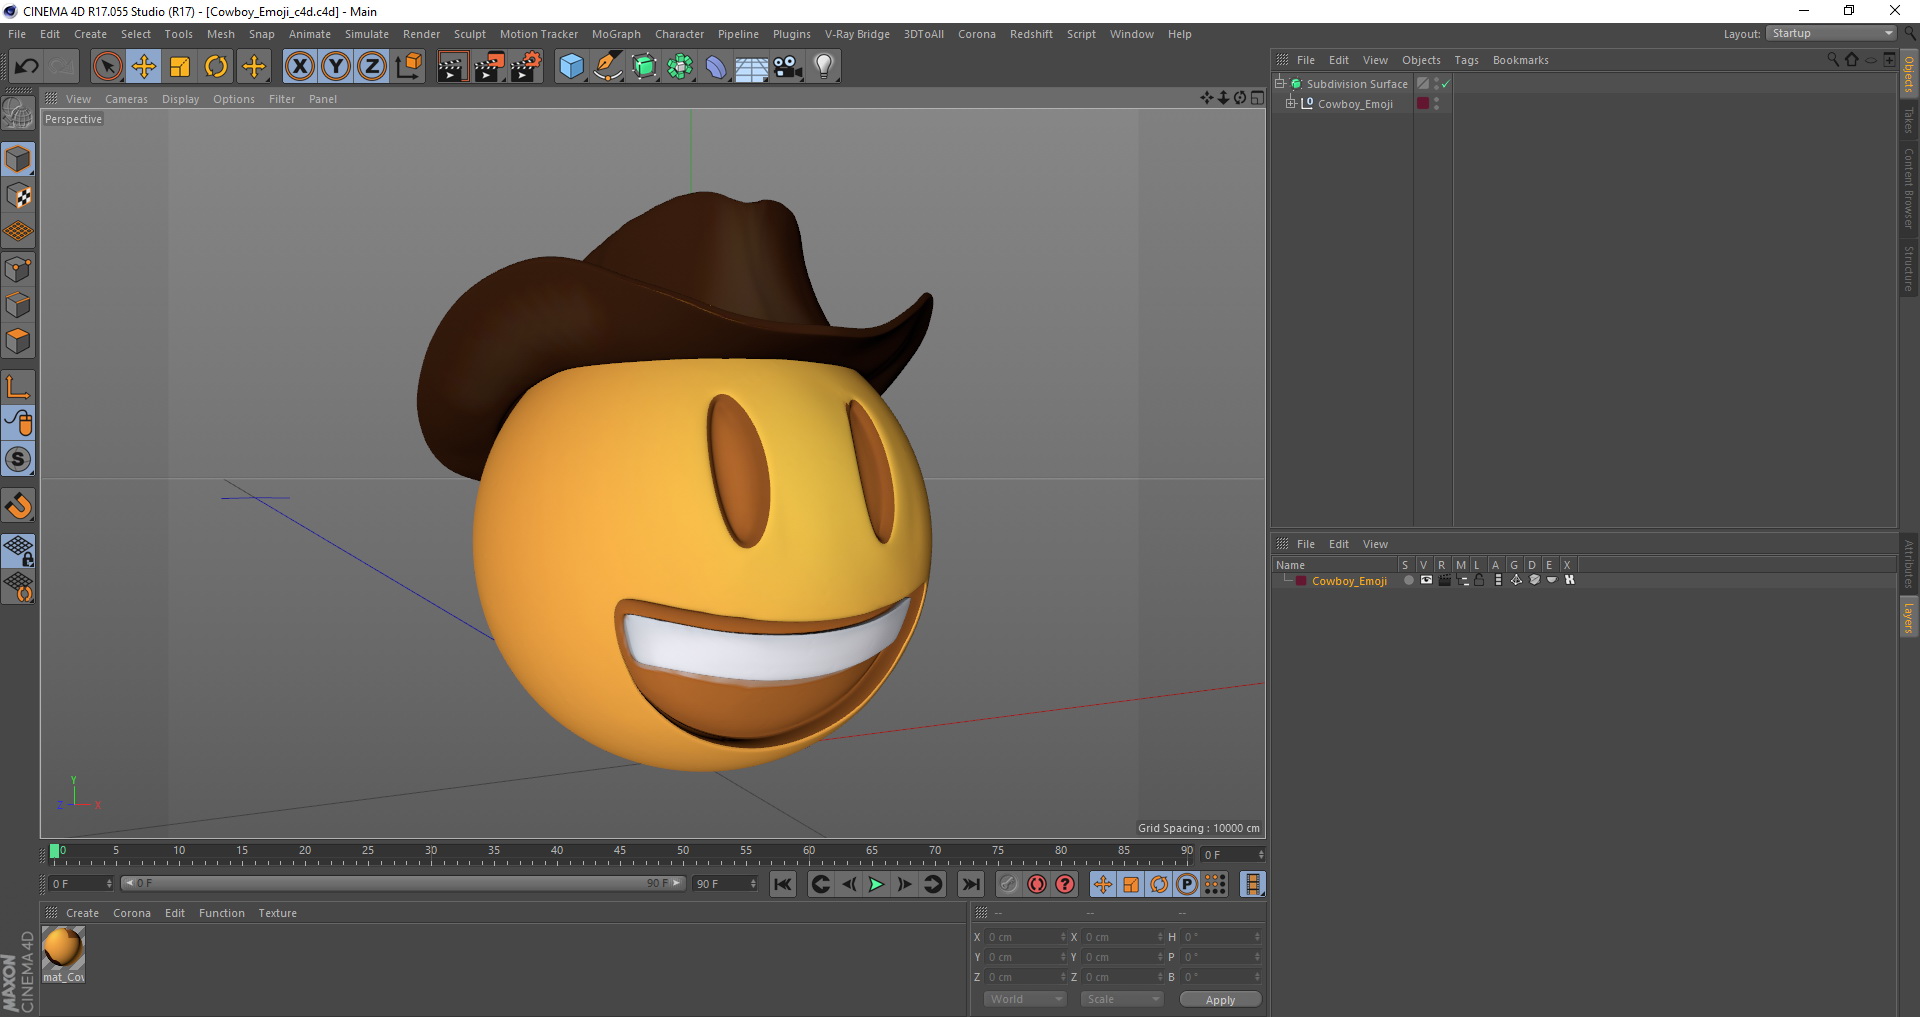Open the Scale mode dropdown
The width and height of the screenshot is (1920, 1017).
tap(1122, 999)
